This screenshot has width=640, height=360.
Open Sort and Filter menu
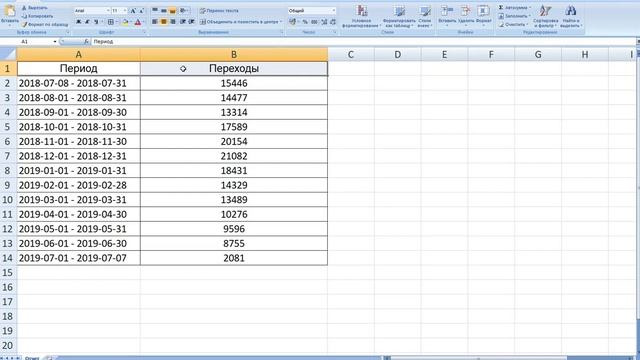(x=545, y=16)
